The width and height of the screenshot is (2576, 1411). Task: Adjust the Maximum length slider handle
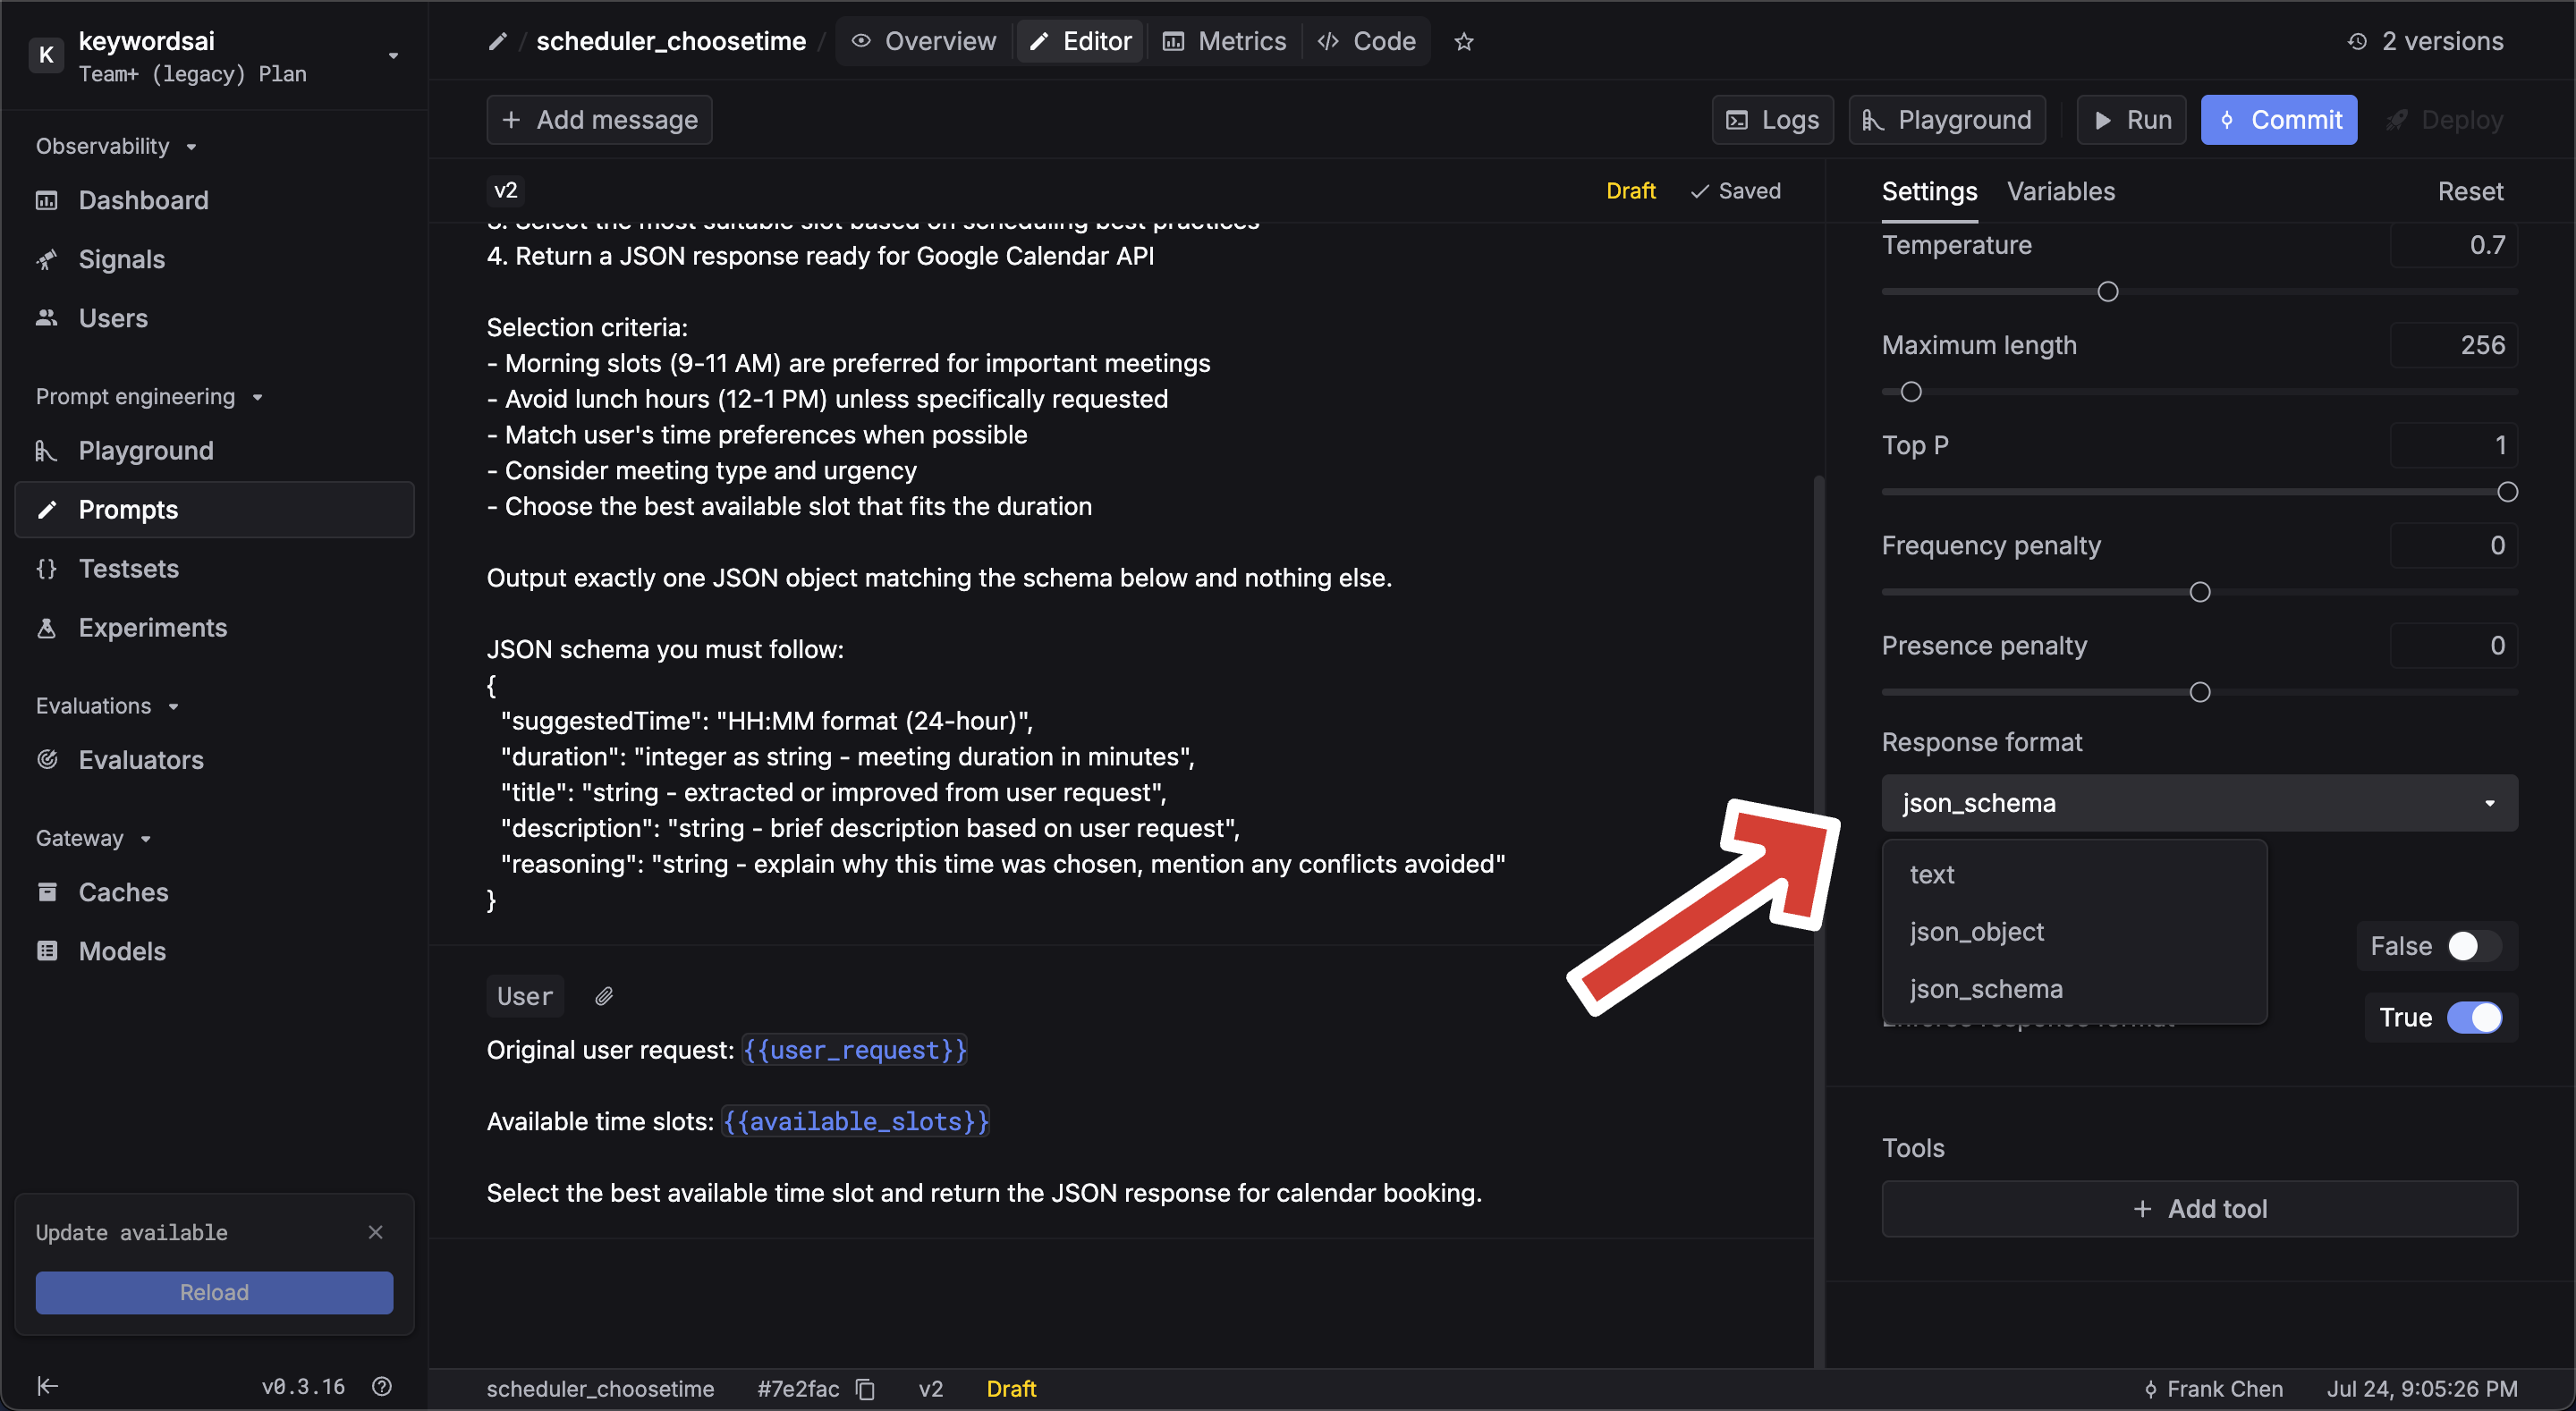(1910, 392)
